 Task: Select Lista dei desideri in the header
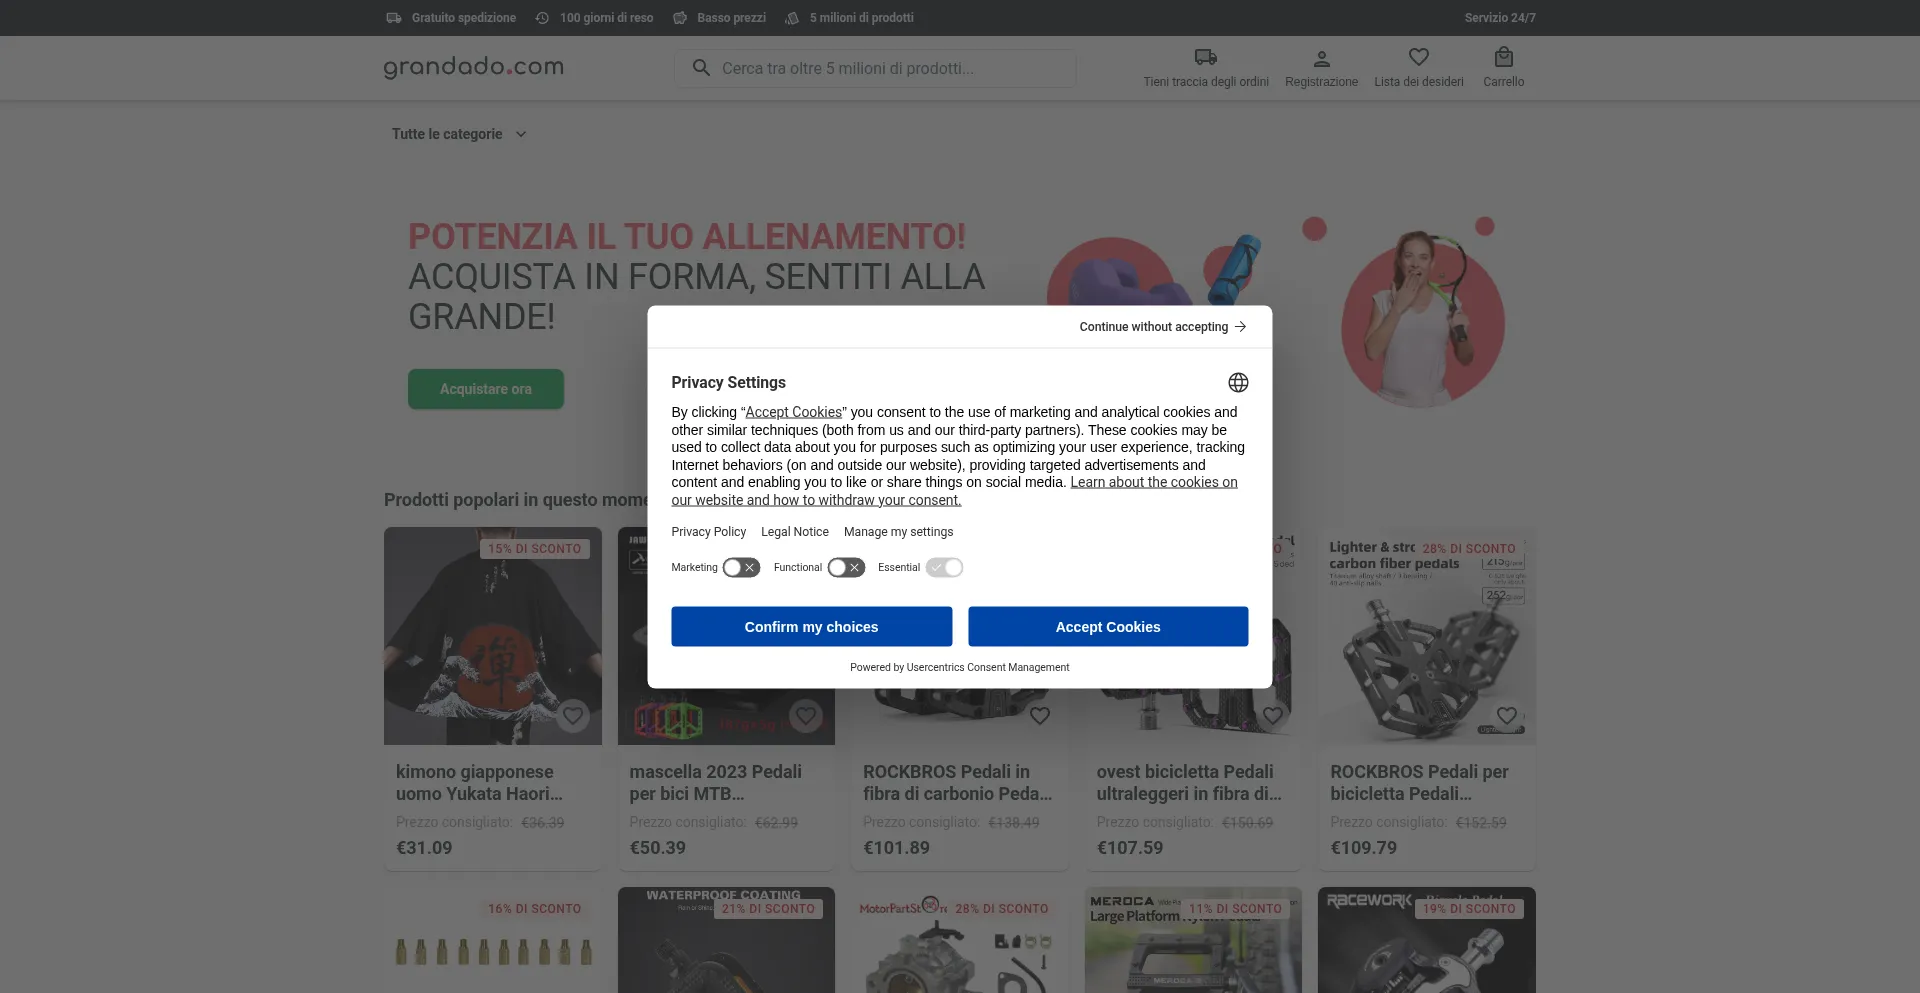[1419, 81]
